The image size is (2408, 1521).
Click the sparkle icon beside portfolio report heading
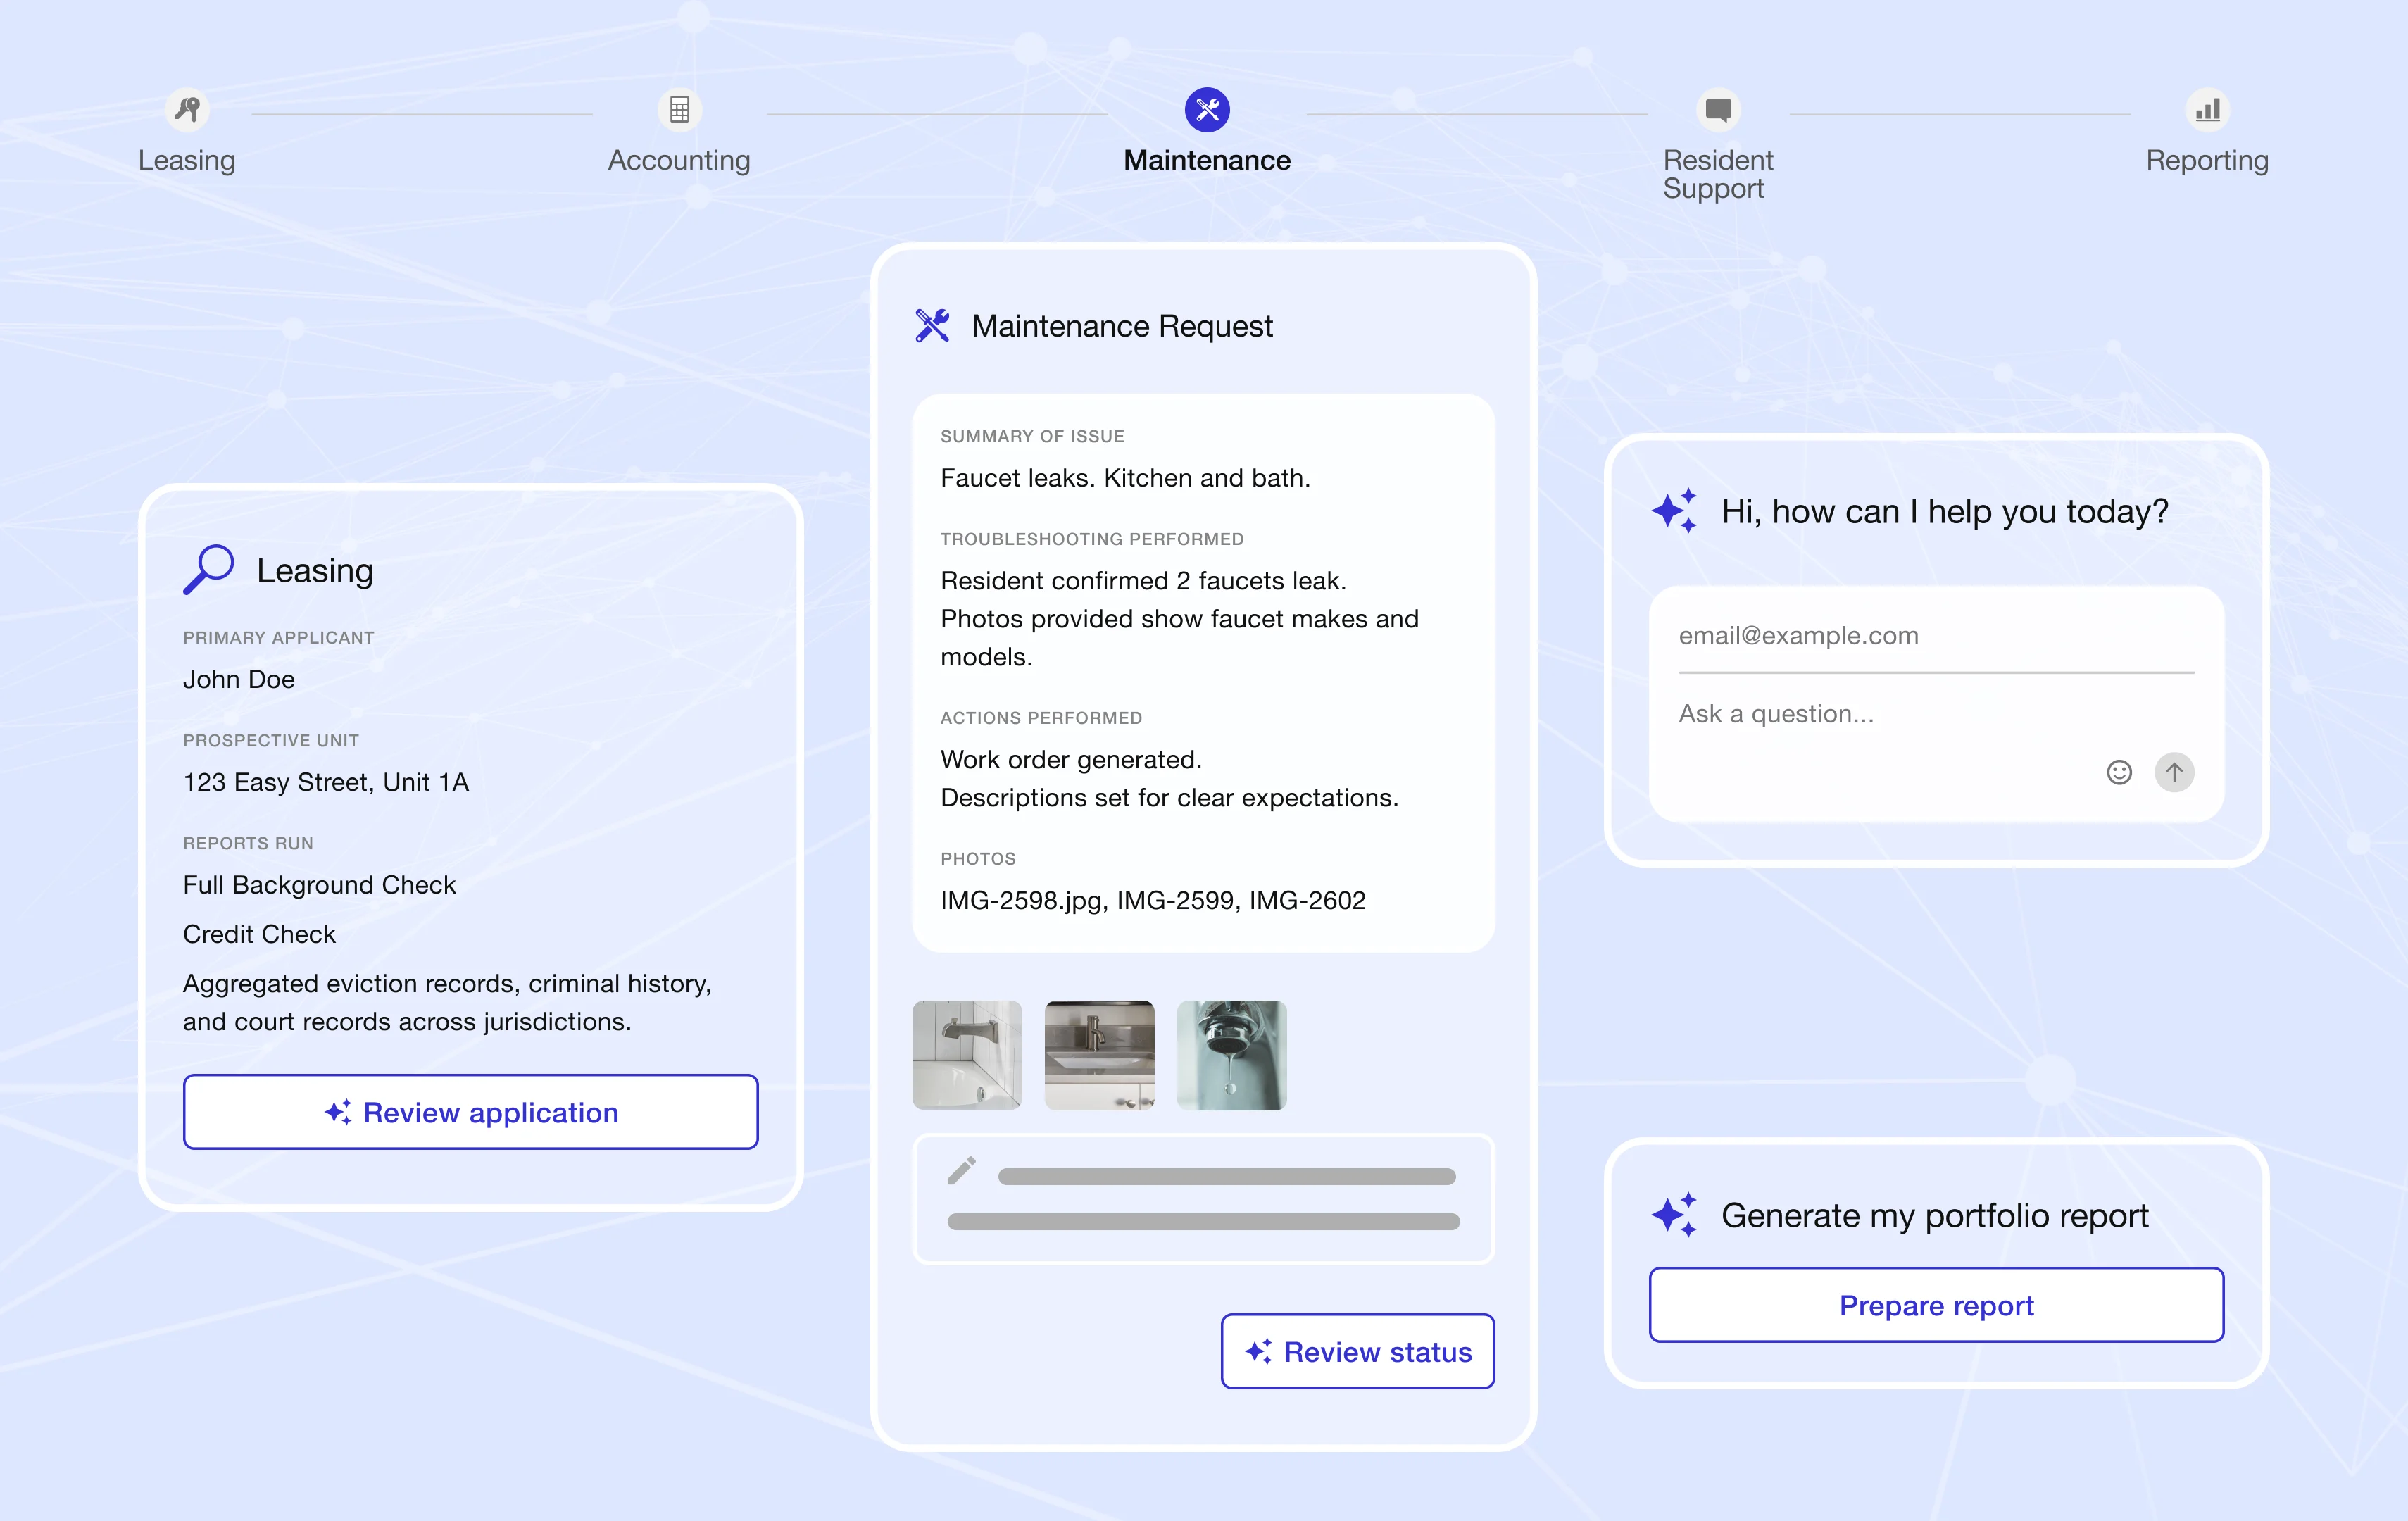(1675, 1214)
